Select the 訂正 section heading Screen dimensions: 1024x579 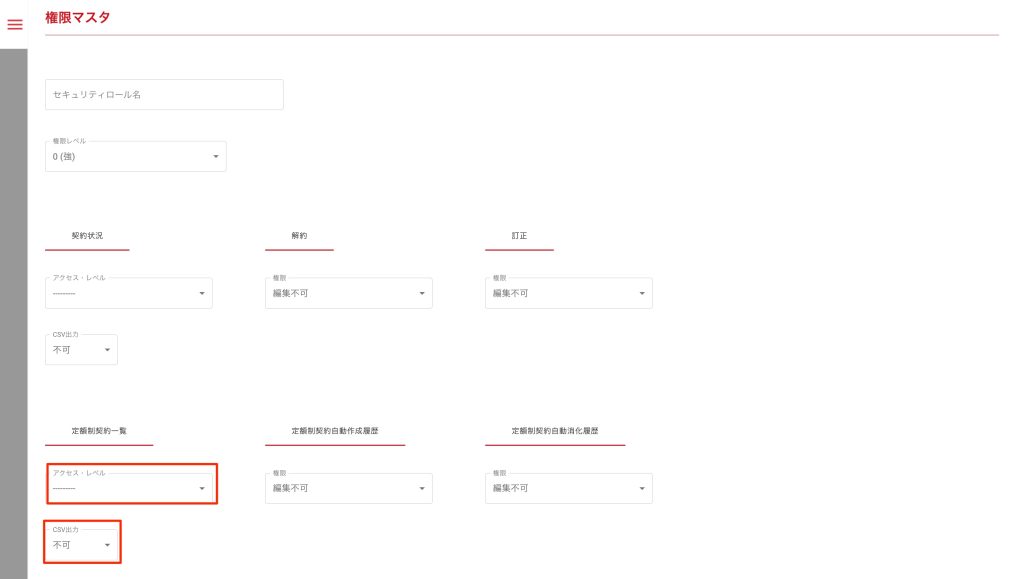coord(519,236)
